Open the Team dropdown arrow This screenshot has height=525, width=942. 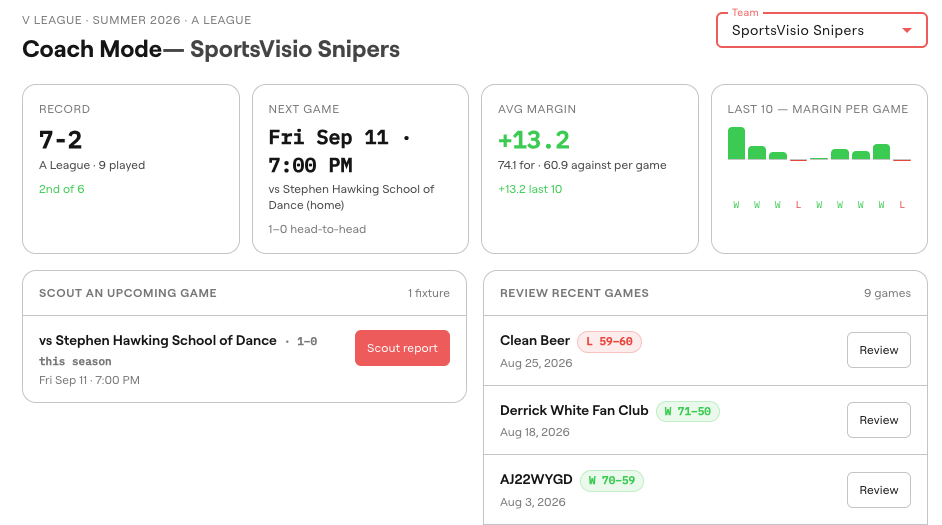[907, 30]
